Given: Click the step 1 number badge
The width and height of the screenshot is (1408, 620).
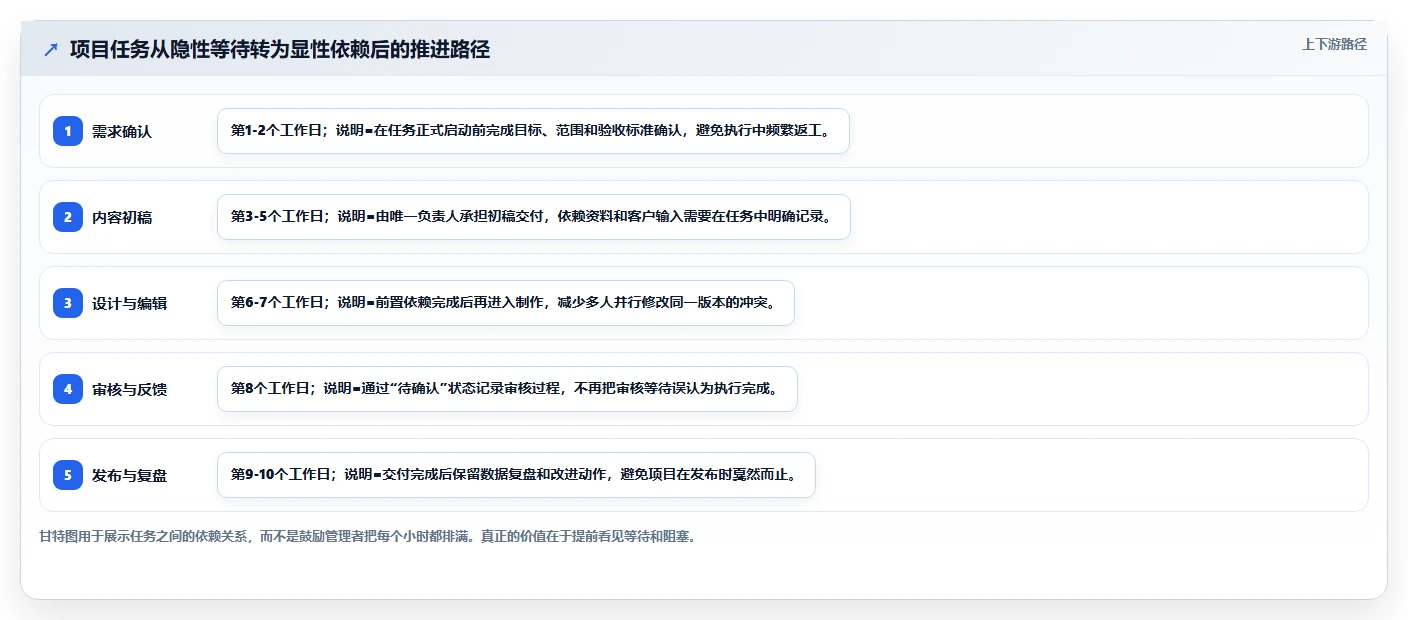Looking at the screenshot, I should point(68,131).
